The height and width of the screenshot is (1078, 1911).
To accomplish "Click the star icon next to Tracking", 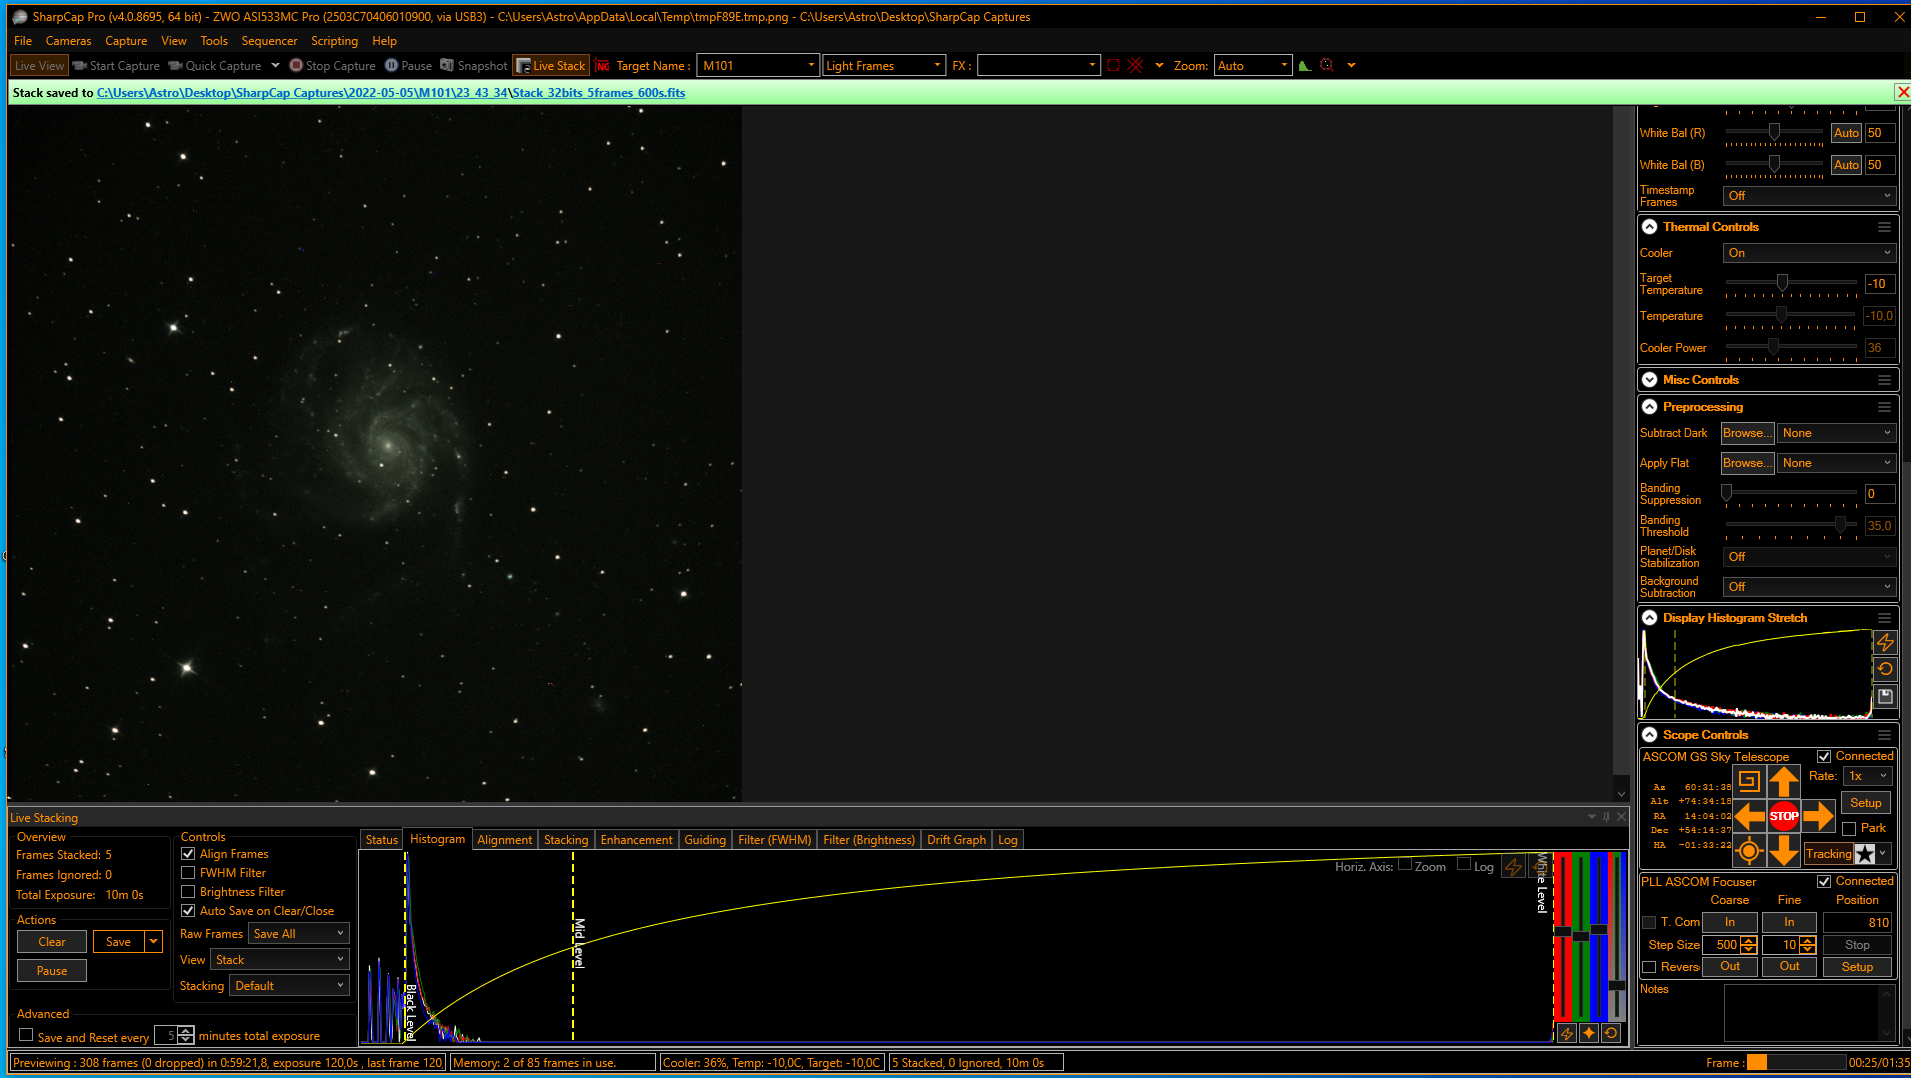I will click(1865, 854).
